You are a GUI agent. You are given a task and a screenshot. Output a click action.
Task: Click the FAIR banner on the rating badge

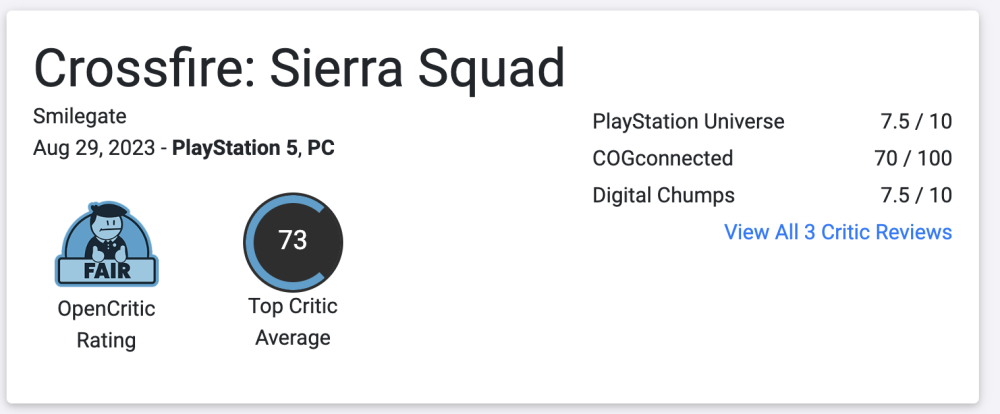(x=106, y=270)
